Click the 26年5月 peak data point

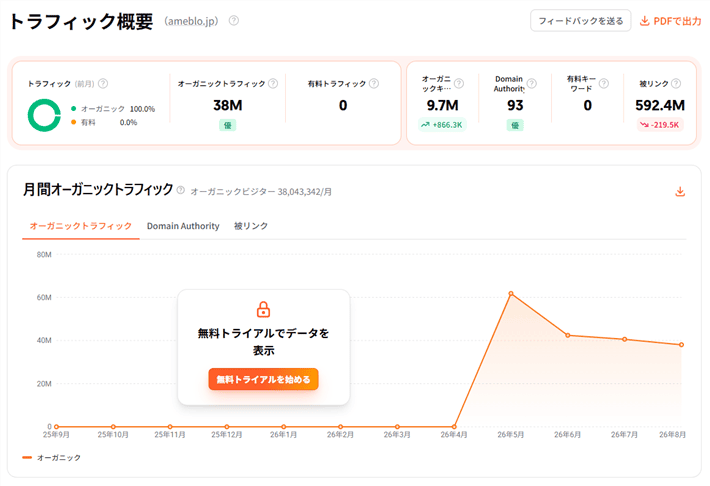[511, 294]
